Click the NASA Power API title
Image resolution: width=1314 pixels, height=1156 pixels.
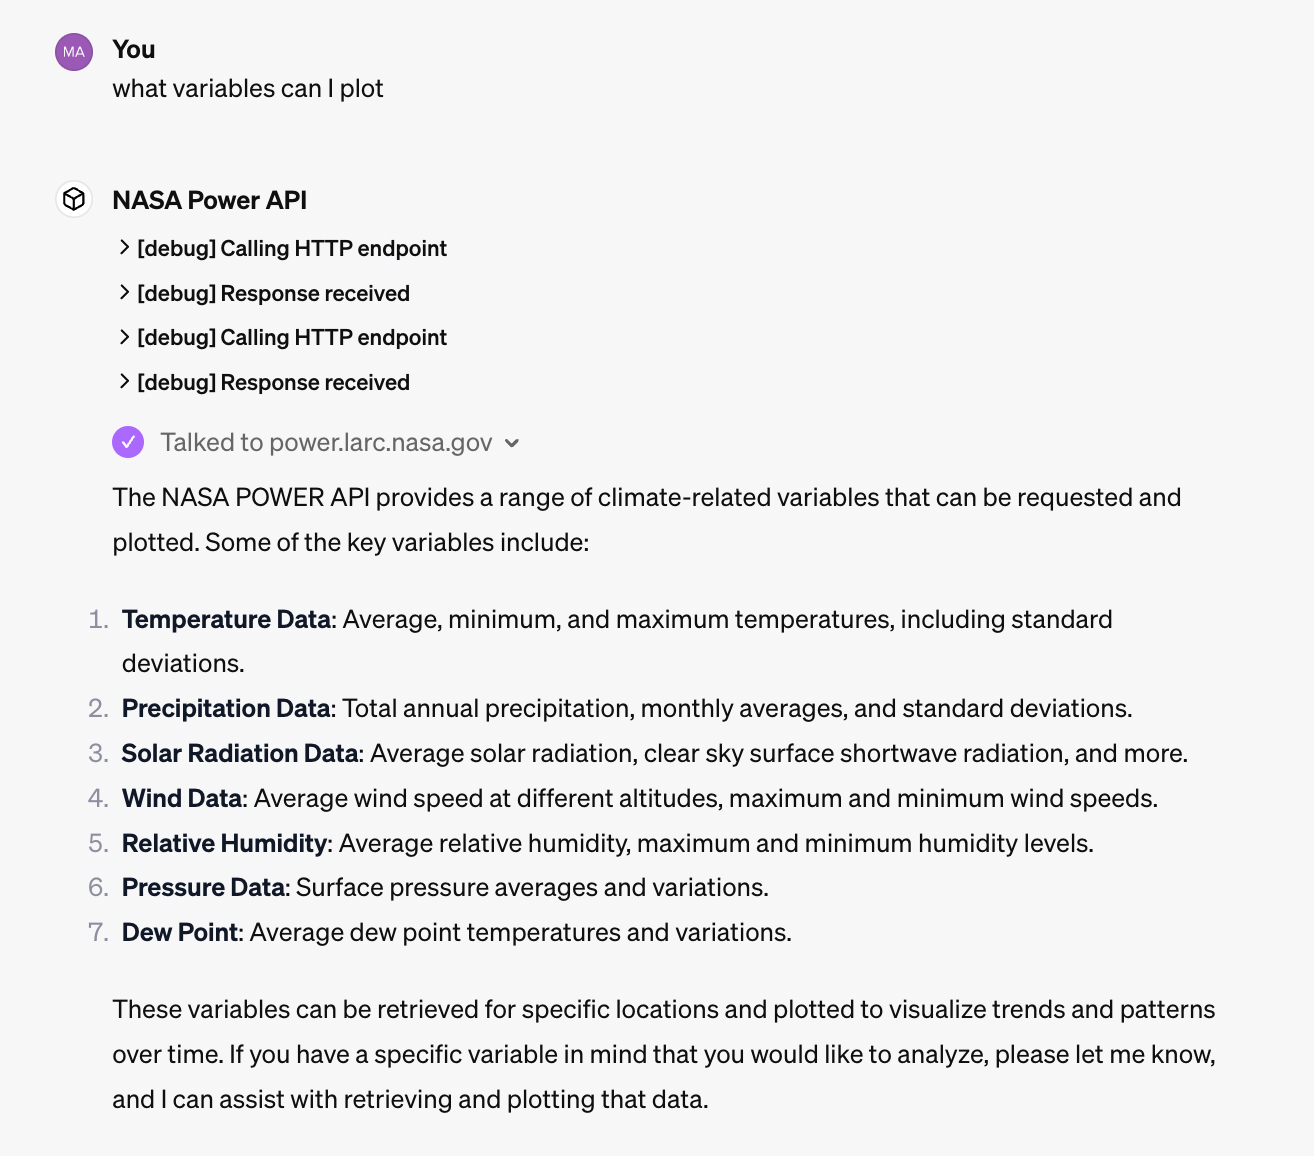[x=210, y=200]
